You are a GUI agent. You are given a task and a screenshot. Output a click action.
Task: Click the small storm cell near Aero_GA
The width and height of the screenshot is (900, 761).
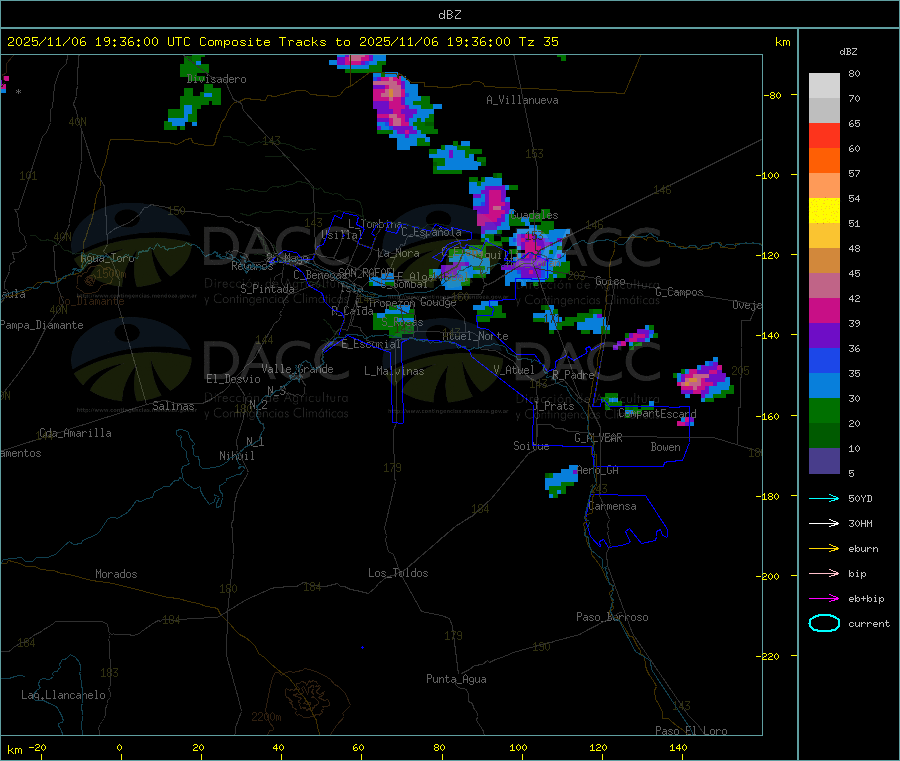pyautogui.click(x=561, y=480)
